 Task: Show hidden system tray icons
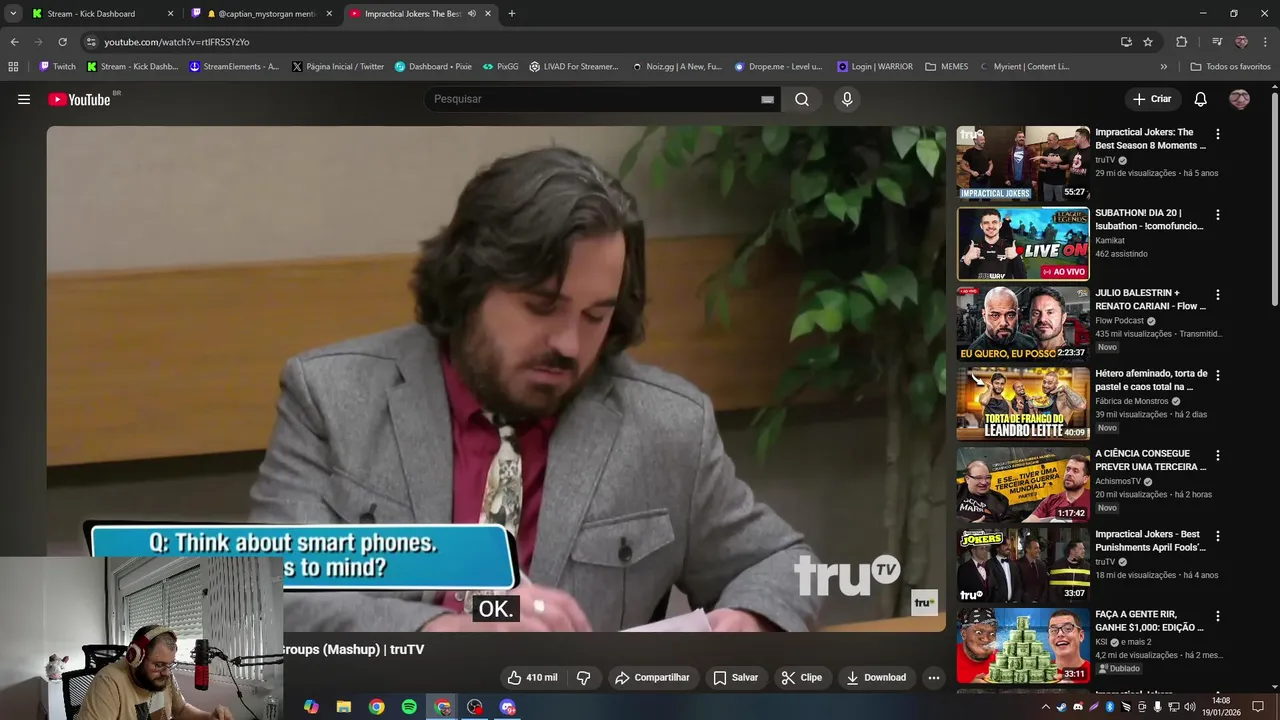[x=1046, y=707]
